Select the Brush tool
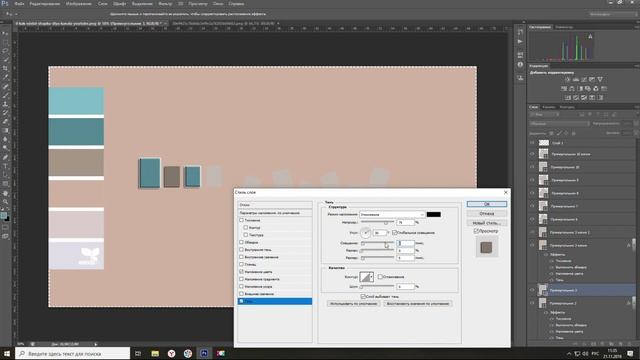This screenshot has height=360, width=640. (5, 95)
